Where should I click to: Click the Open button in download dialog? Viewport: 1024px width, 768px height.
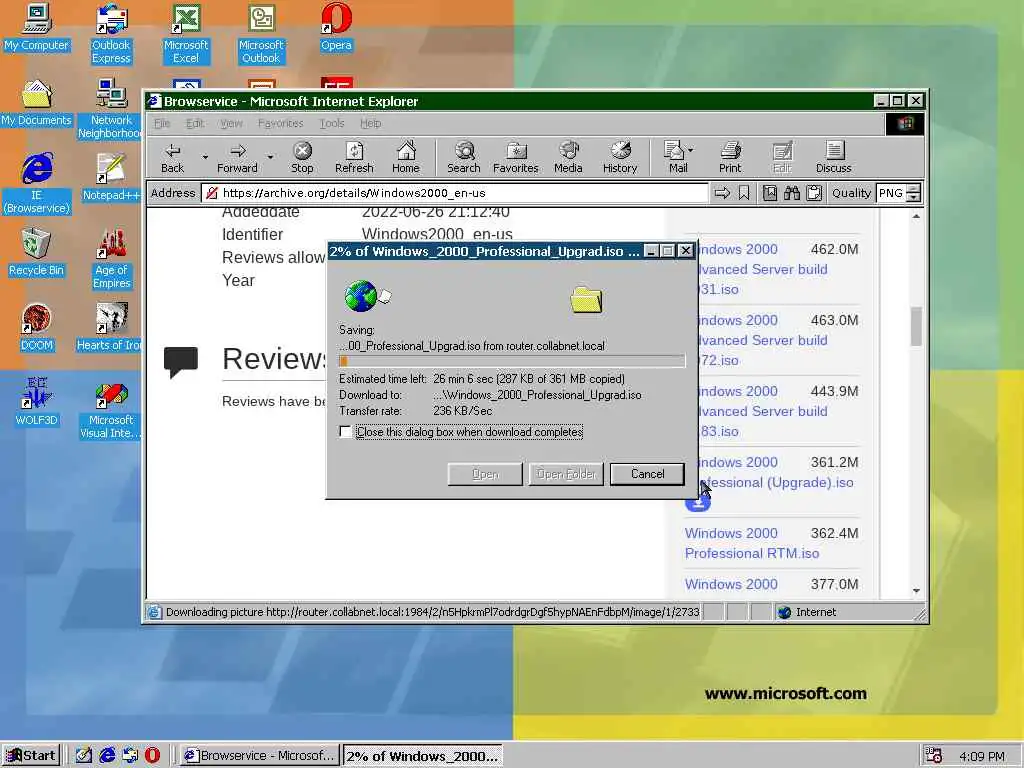click(x=485, y=474)
